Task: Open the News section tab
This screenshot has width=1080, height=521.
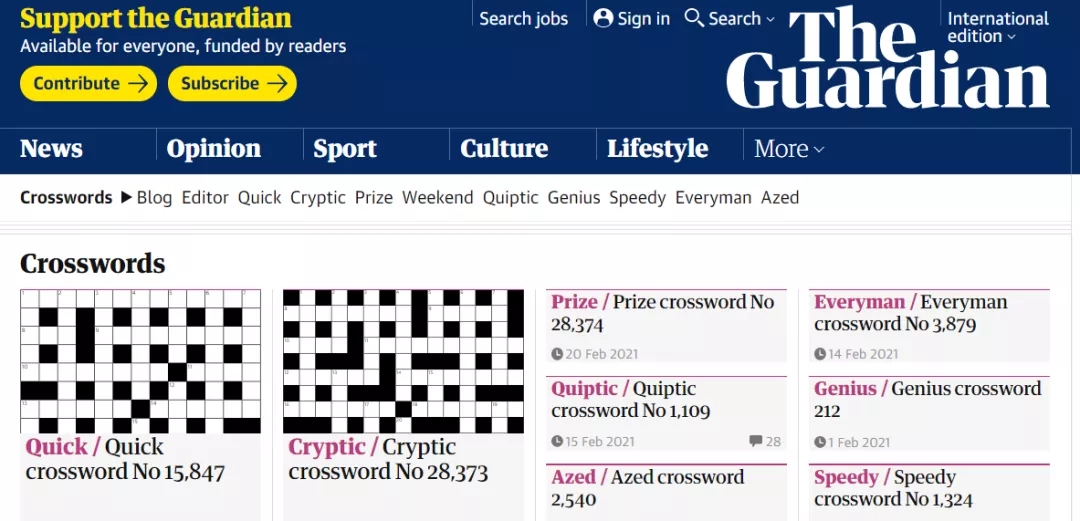Action: [x=51, y=149]
